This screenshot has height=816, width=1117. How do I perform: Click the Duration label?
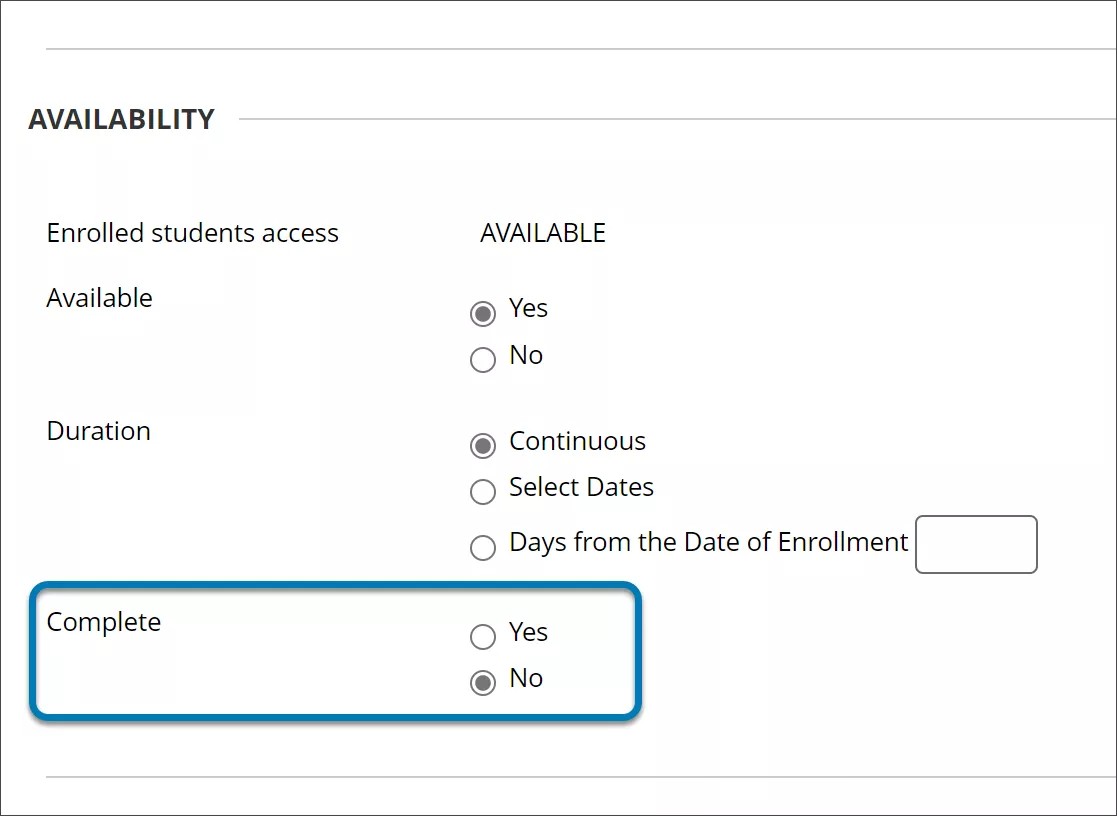98,431
